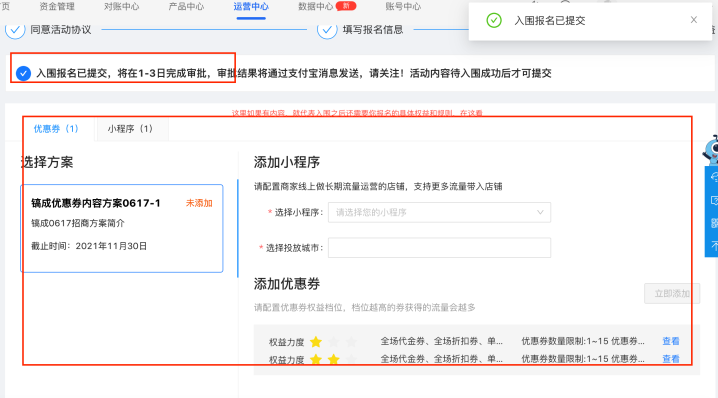
Task: Select the 镐成优惠券内容方案0617-1 plan card
Action: pyautogui.click(x=122, y=229)
